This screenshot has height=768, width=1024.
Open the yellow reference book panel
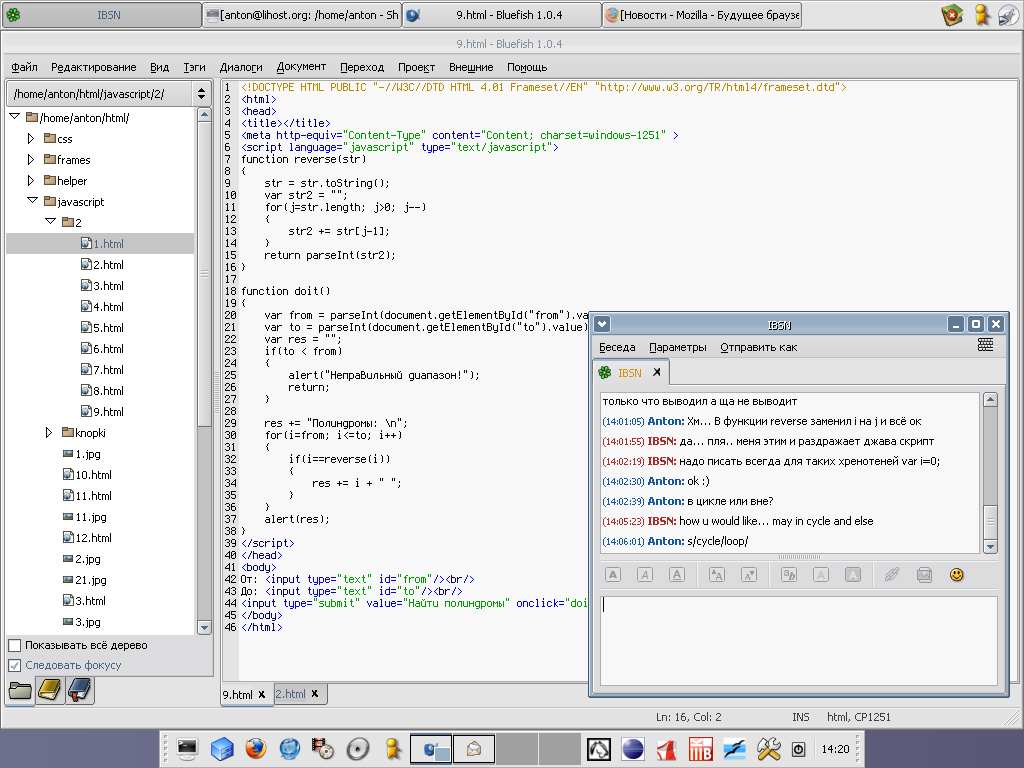point(50,690)
